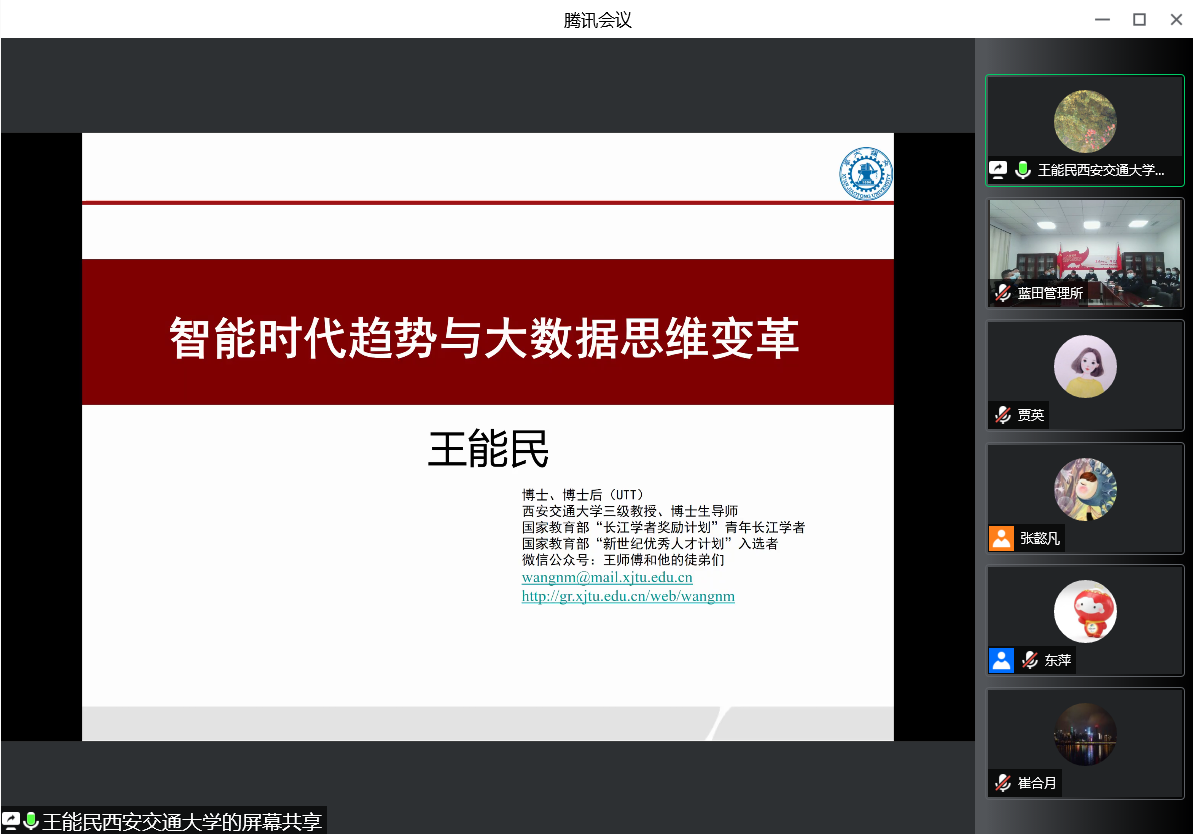Click the mic icon in the screen sharing banner
1193x834 pixels.
point(31,821)
